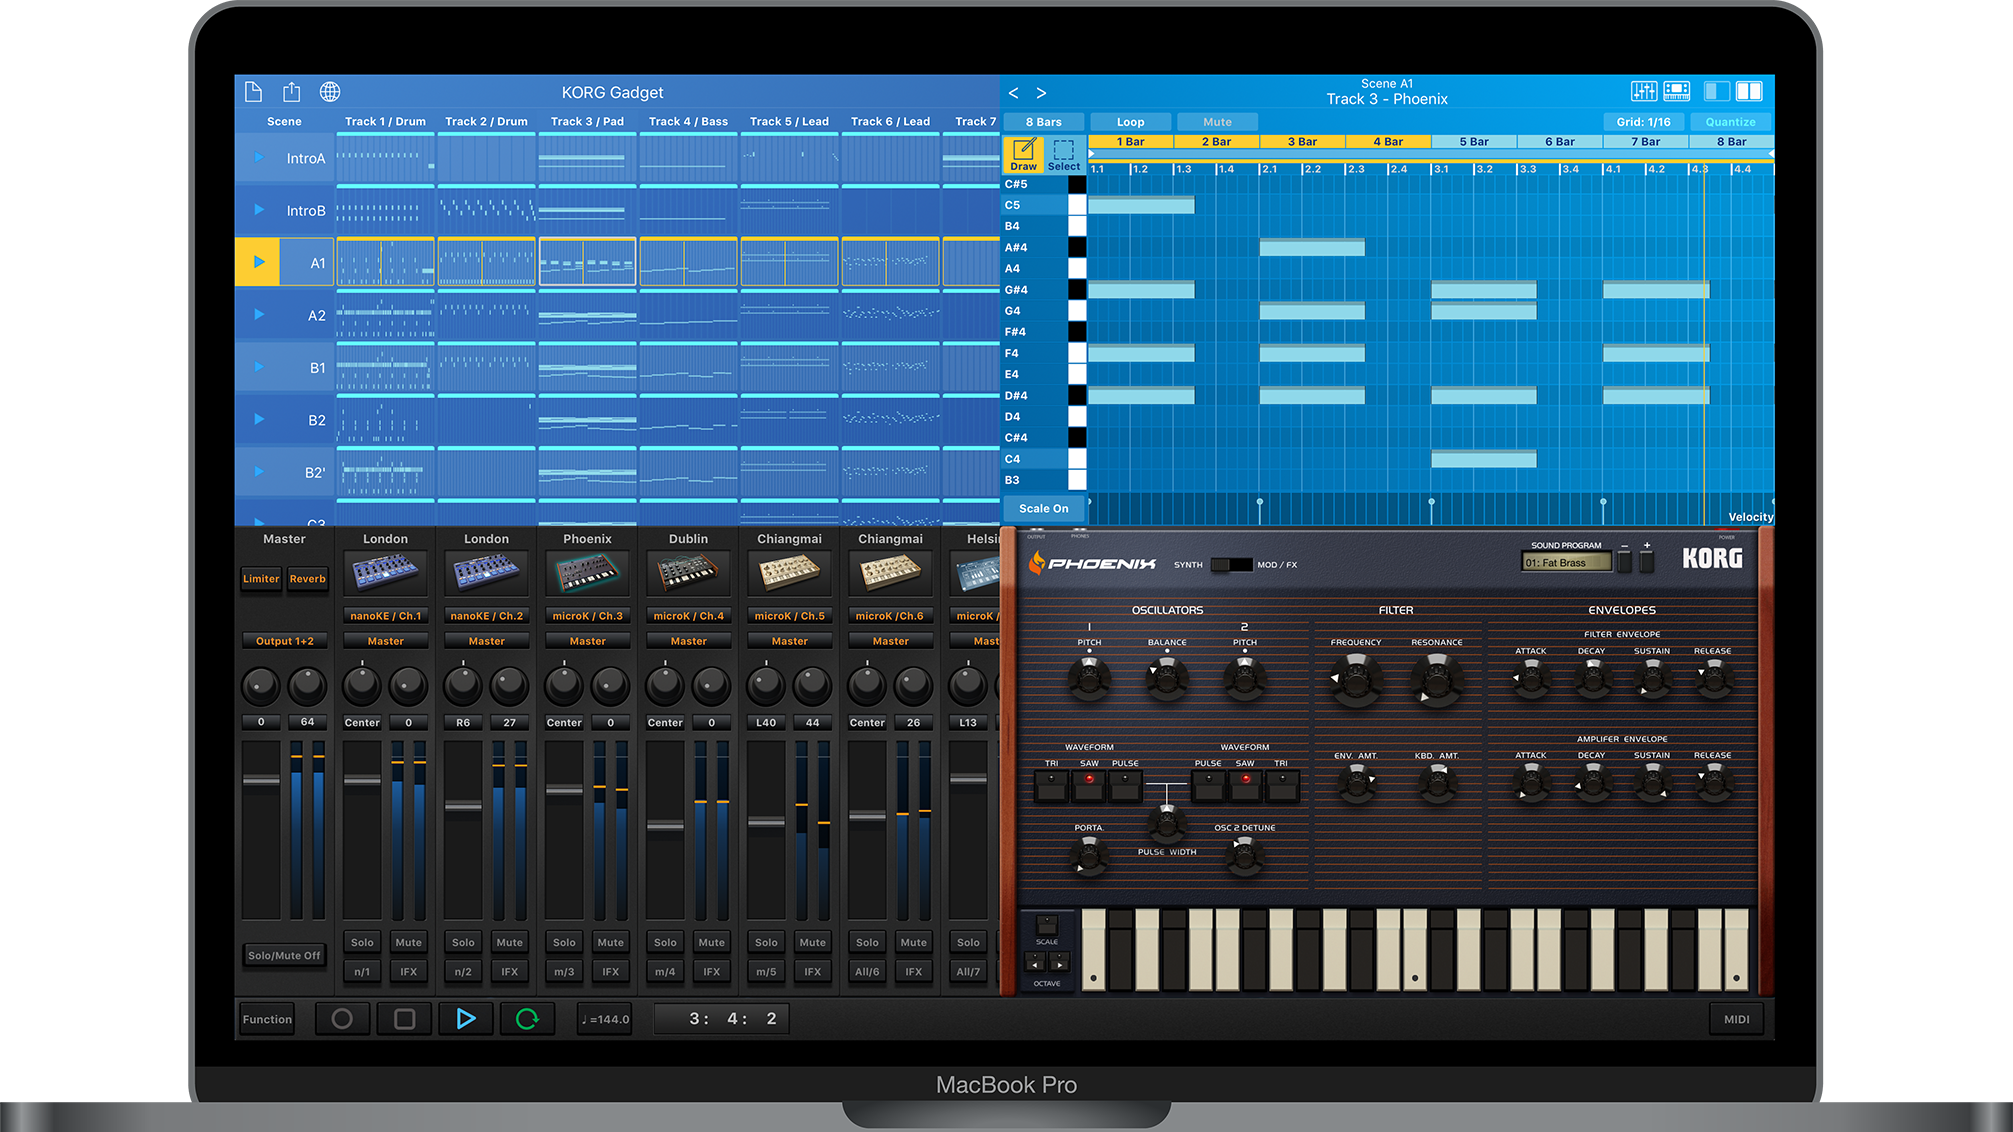Open the new document icon
Image resolution: width=2013 pixels, height=1132 pixels.
pyautogui.click(x=253, y=92)
